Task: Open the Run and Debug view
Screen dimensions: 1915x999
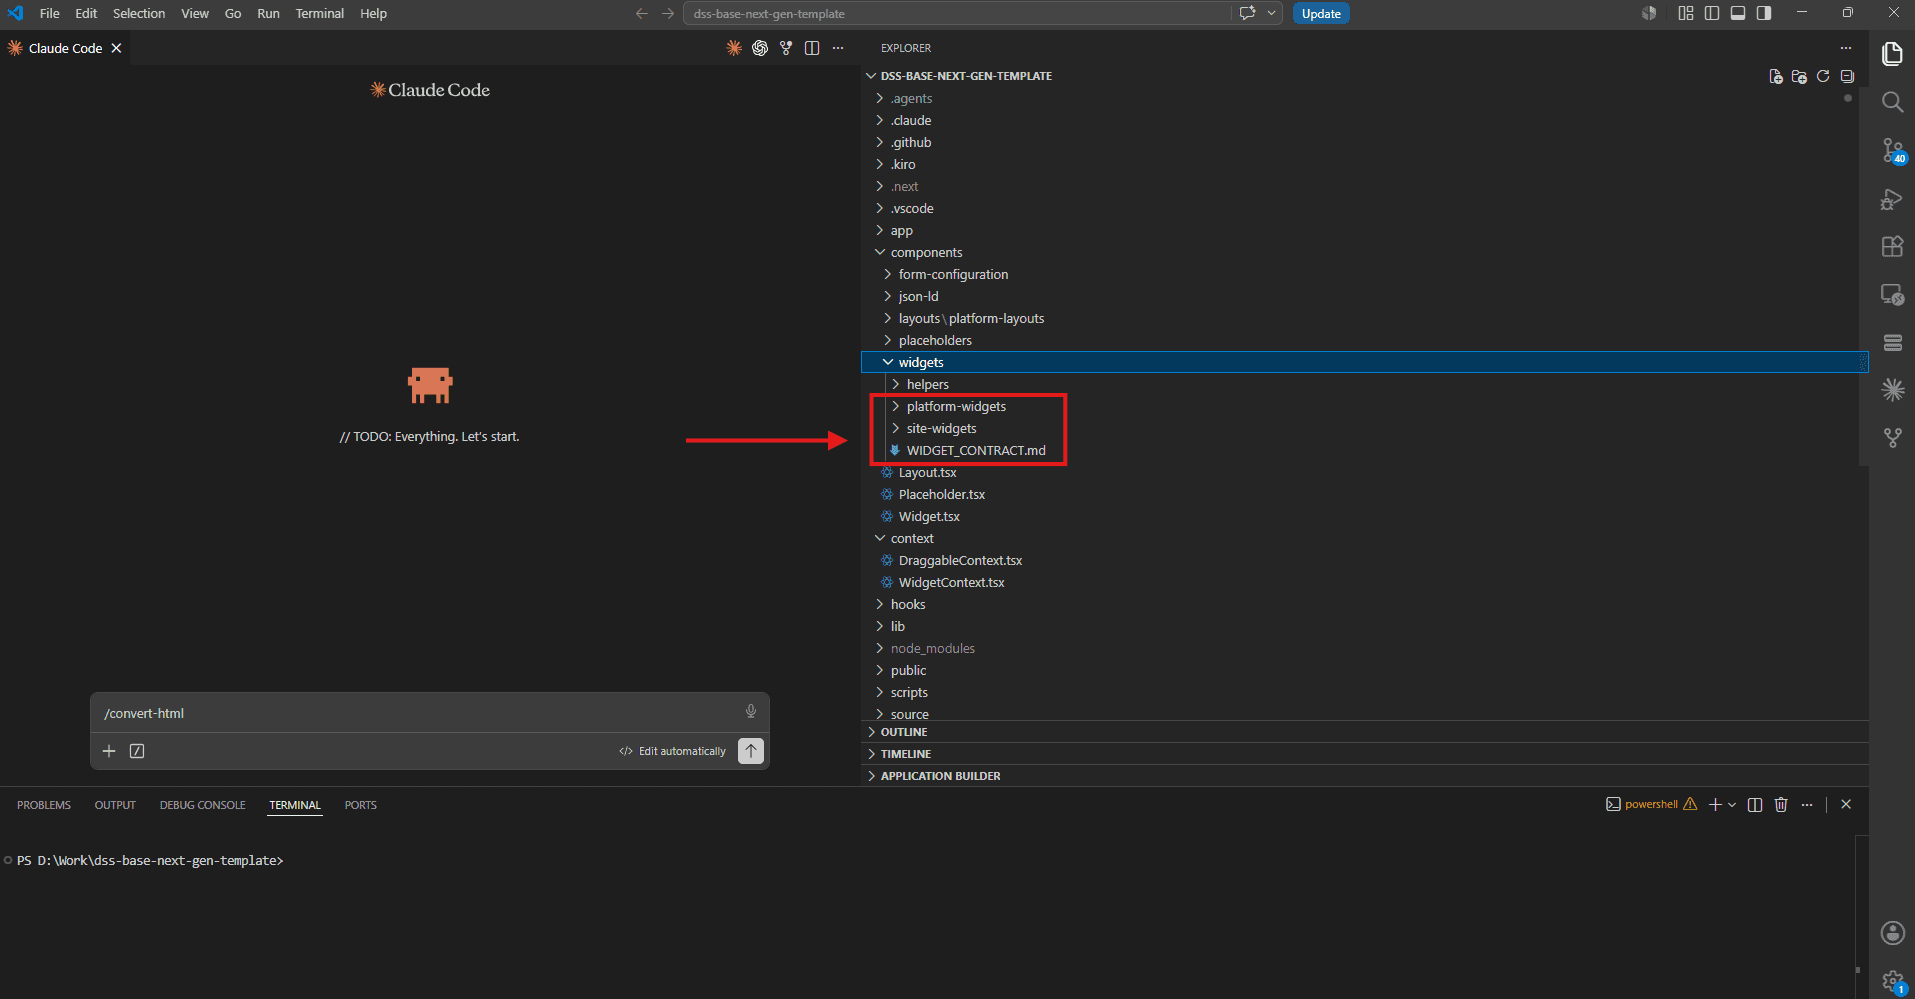Action: pos(1892,199)
